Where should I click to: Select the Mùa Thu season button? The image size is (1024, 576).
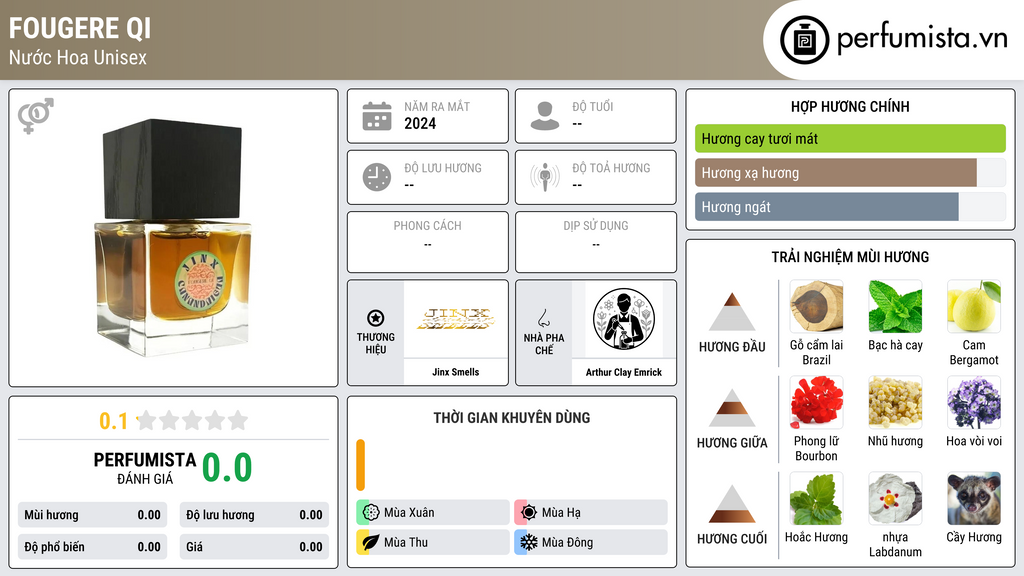(433, 542)
